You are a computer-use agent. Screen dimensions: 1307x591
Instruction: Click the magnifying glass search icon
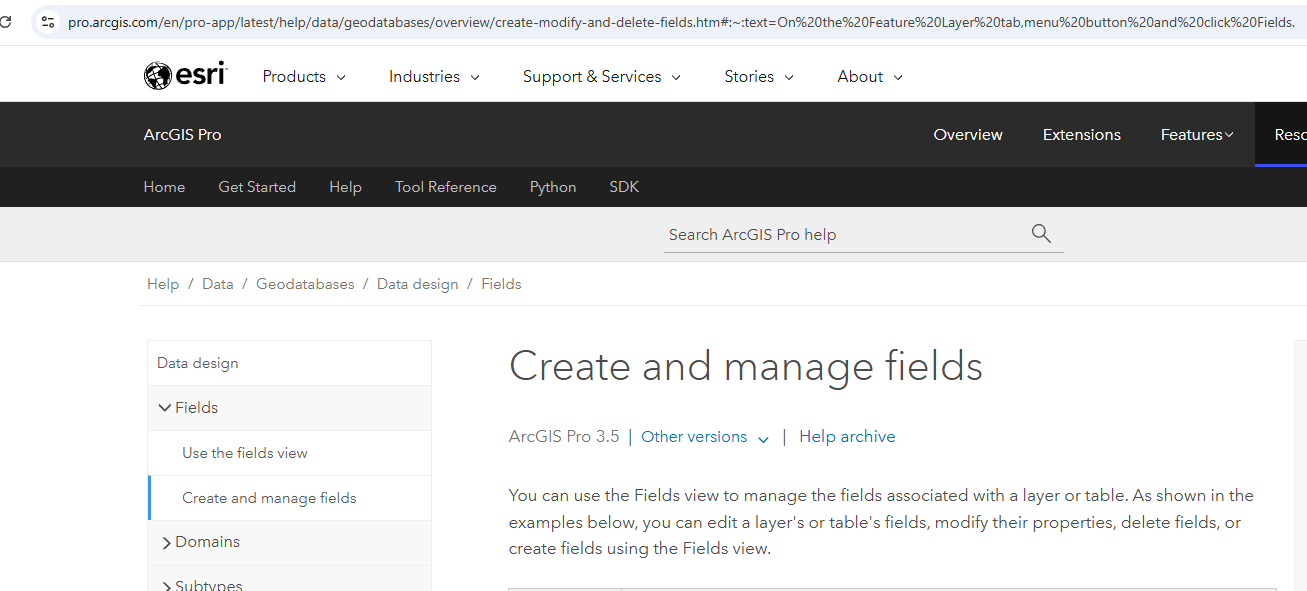[x=1041, y=234]
